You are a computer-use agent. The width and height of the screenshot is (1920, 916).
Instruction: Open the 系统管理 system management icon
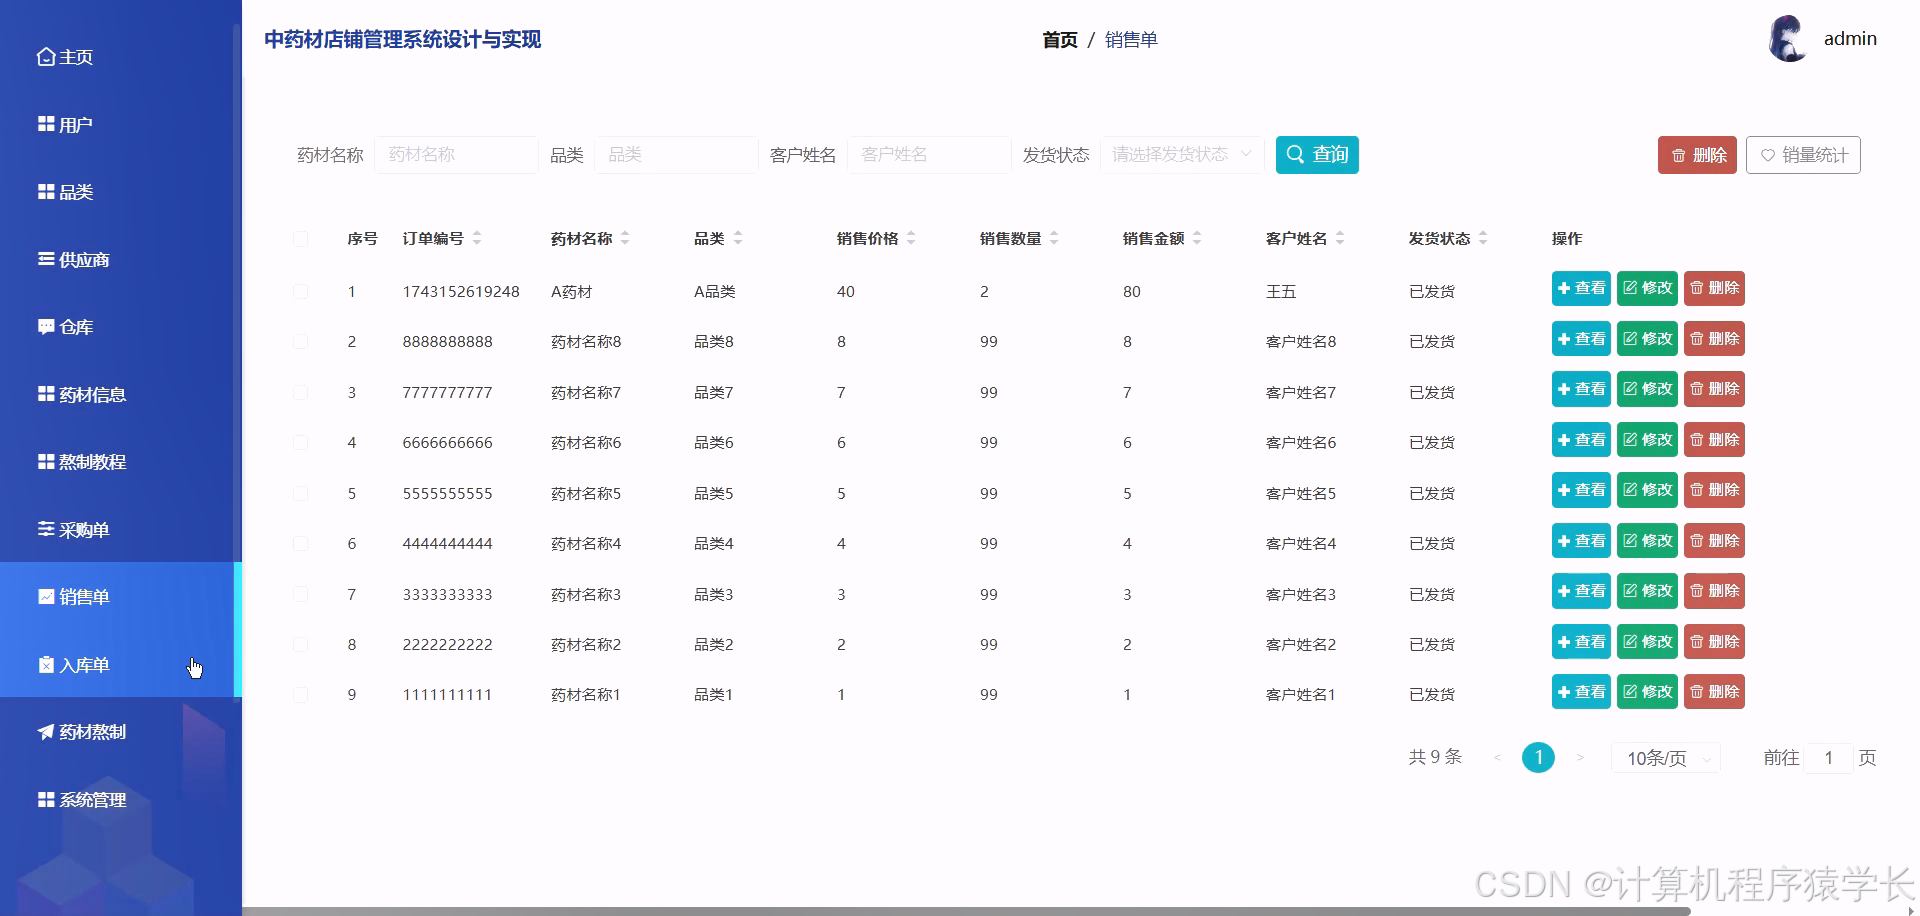[x=45, y=800]
